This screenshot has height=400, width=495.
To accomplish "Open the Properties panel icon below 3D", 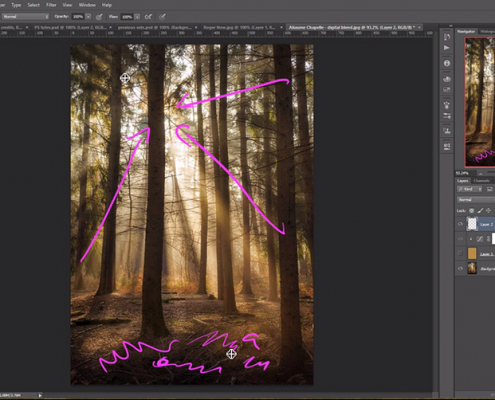I will [x=447, y=90].
